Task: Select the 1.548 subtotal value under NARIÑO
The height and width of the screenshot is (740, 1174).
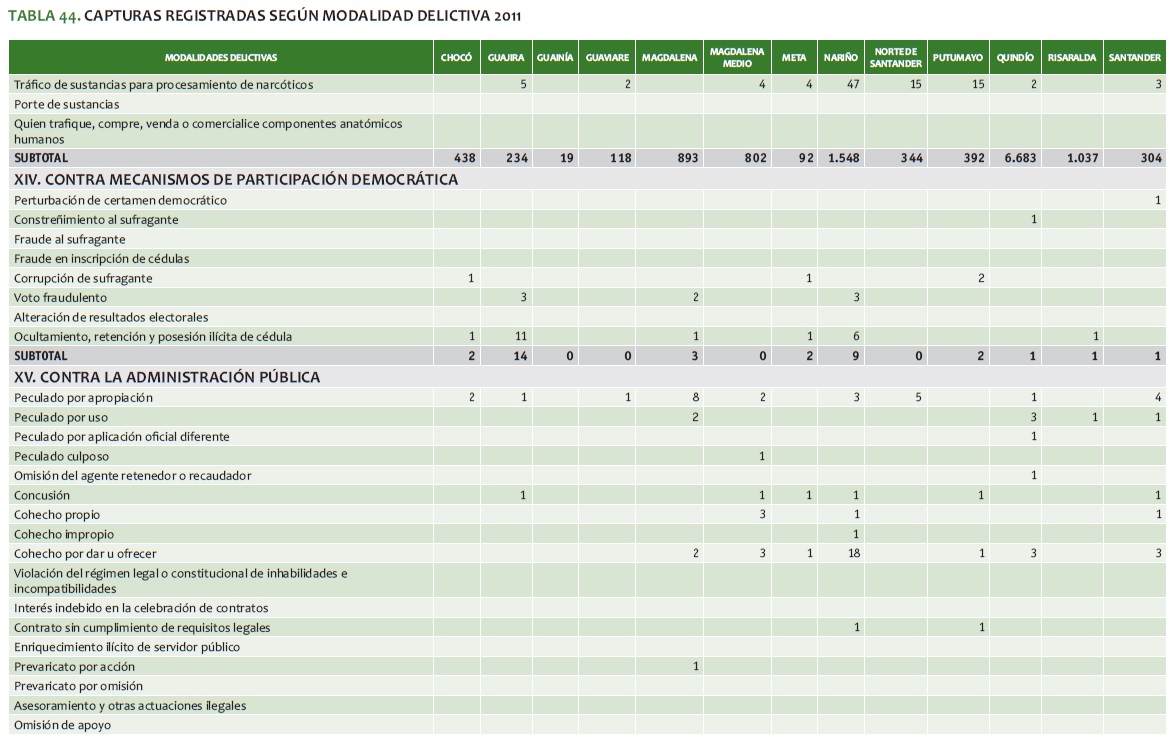Action: click(x=842, y=158)
